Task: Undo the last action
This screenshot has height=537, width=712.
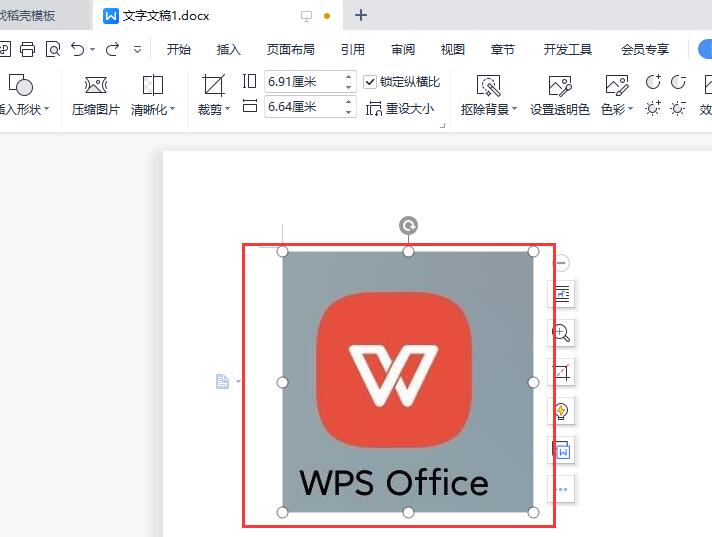Action: click(x=78, y=49)
